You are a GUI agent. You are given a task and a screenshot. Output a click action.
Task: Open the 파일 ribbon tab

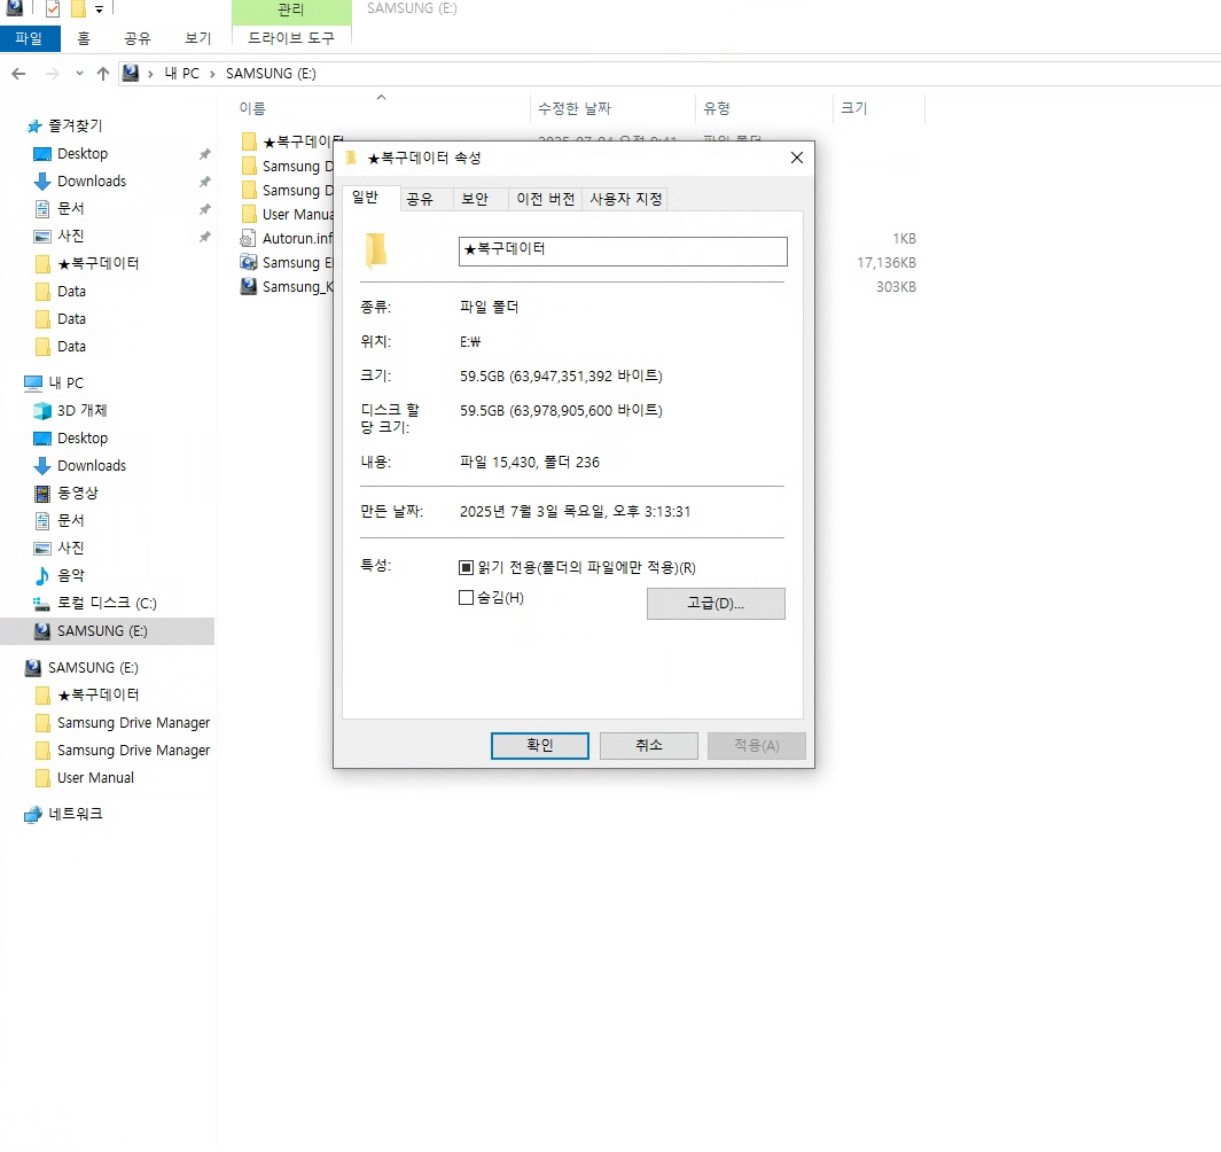(29, 38)
